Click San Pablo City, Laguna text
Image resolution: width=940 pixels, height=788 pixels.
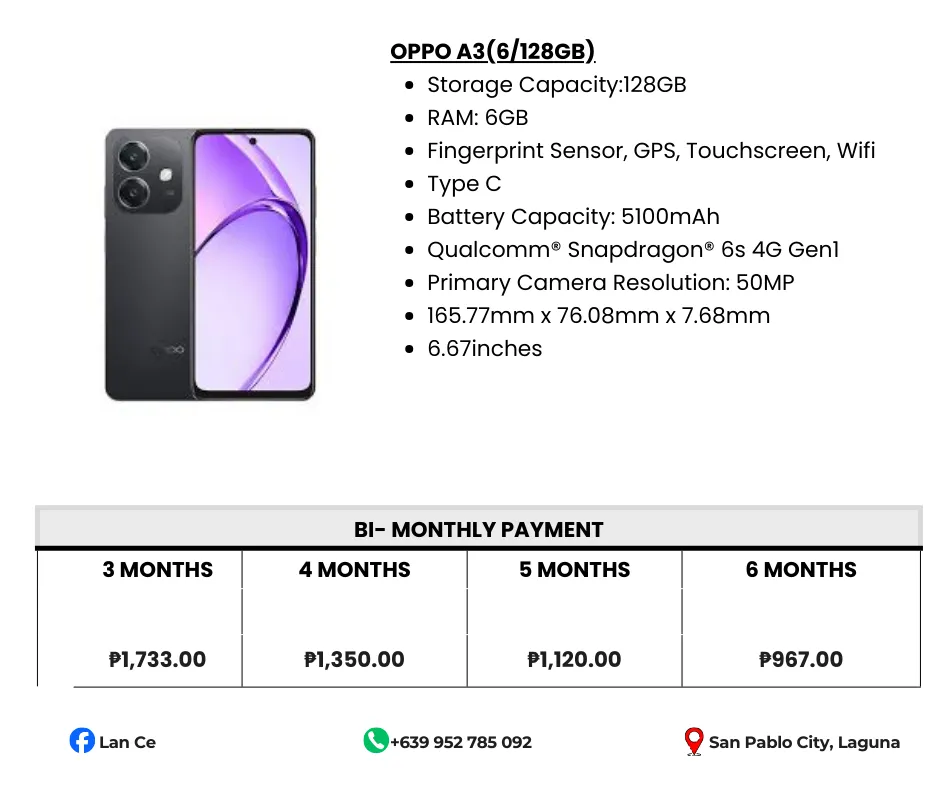804,742
